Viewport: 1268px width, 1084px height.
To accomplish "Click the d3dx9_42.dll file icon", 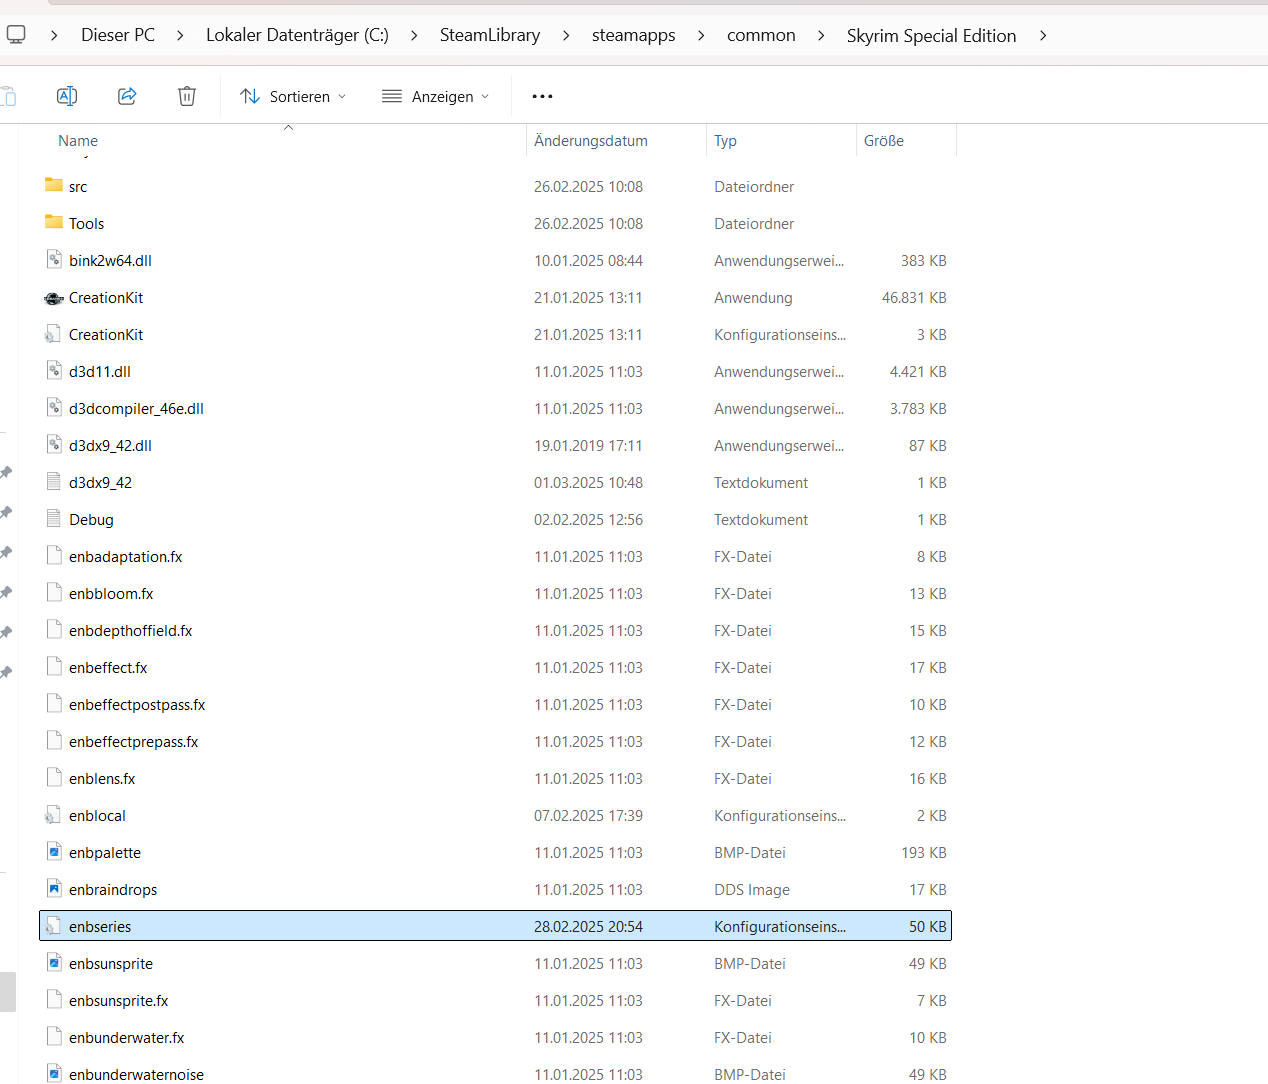I will (x=54, y=445).
